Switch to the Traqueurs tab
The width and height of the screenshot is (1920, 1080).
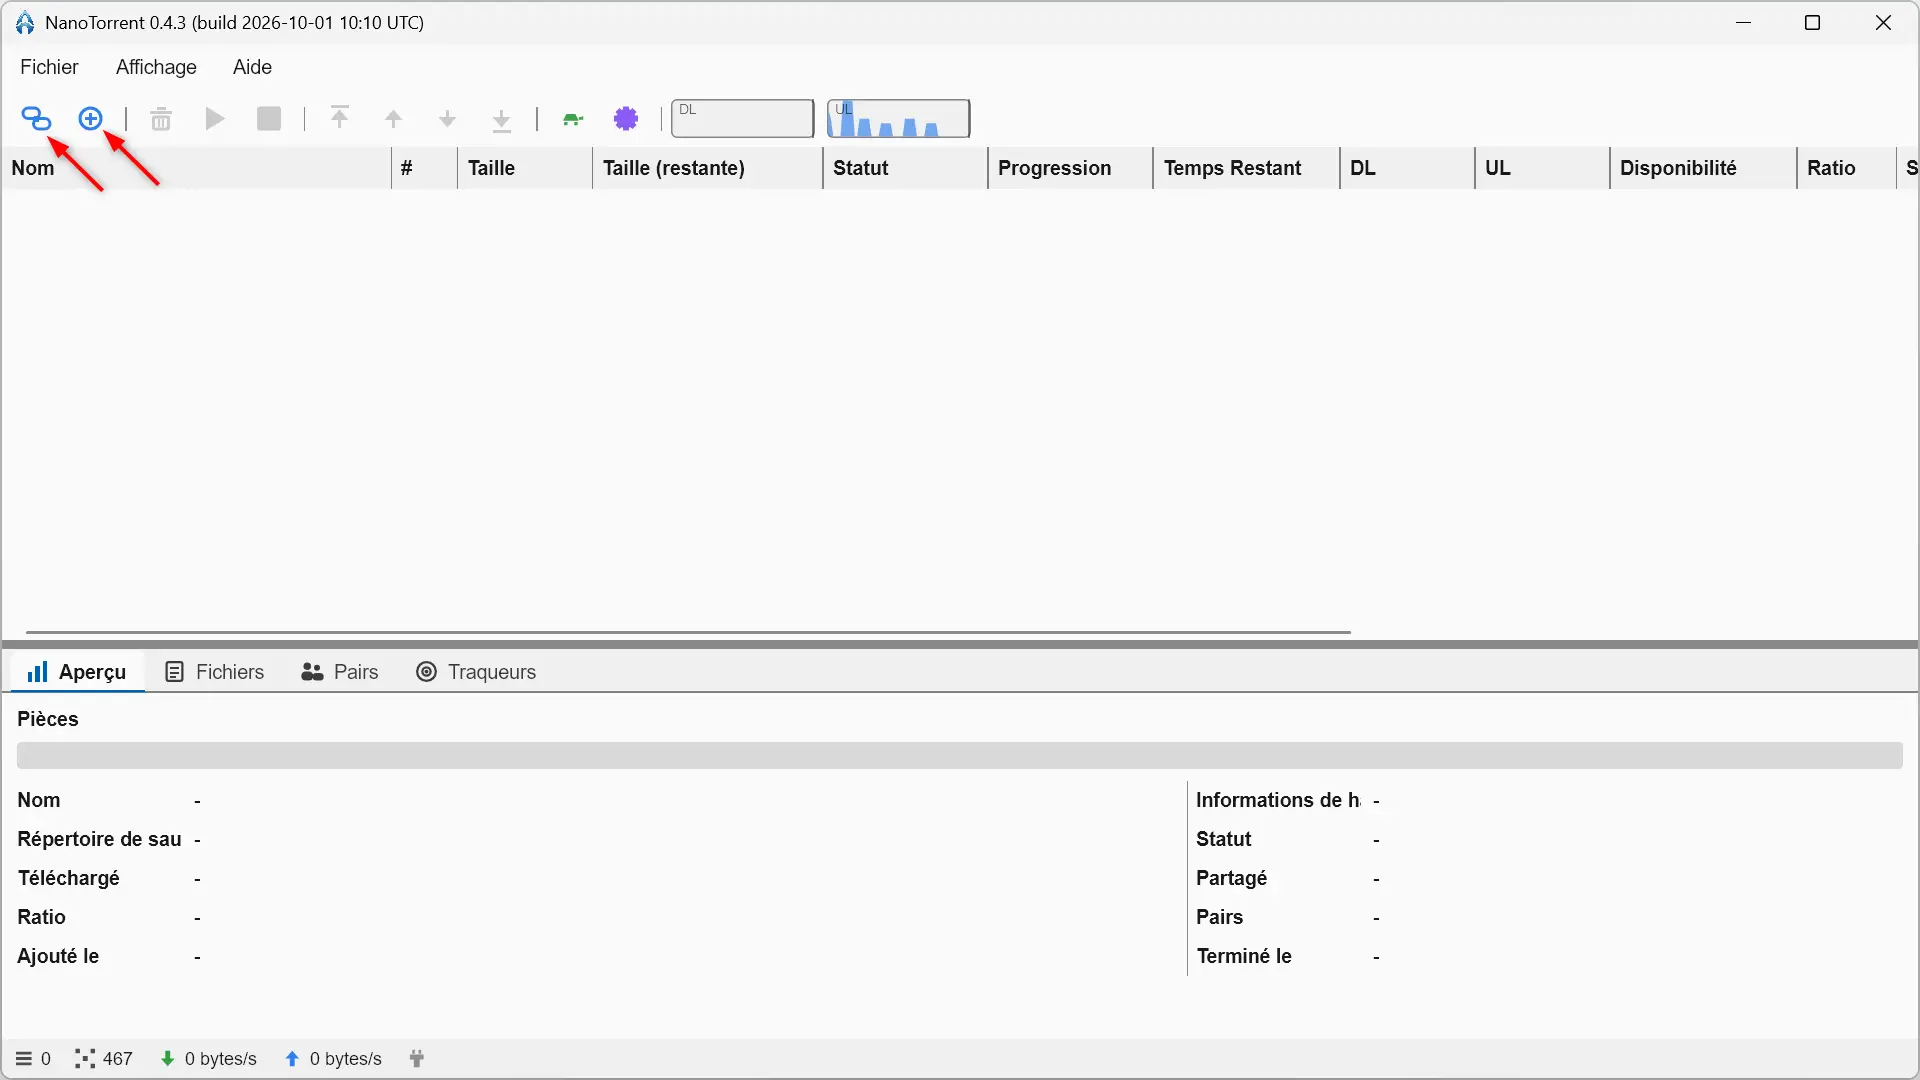click(476, 672)
